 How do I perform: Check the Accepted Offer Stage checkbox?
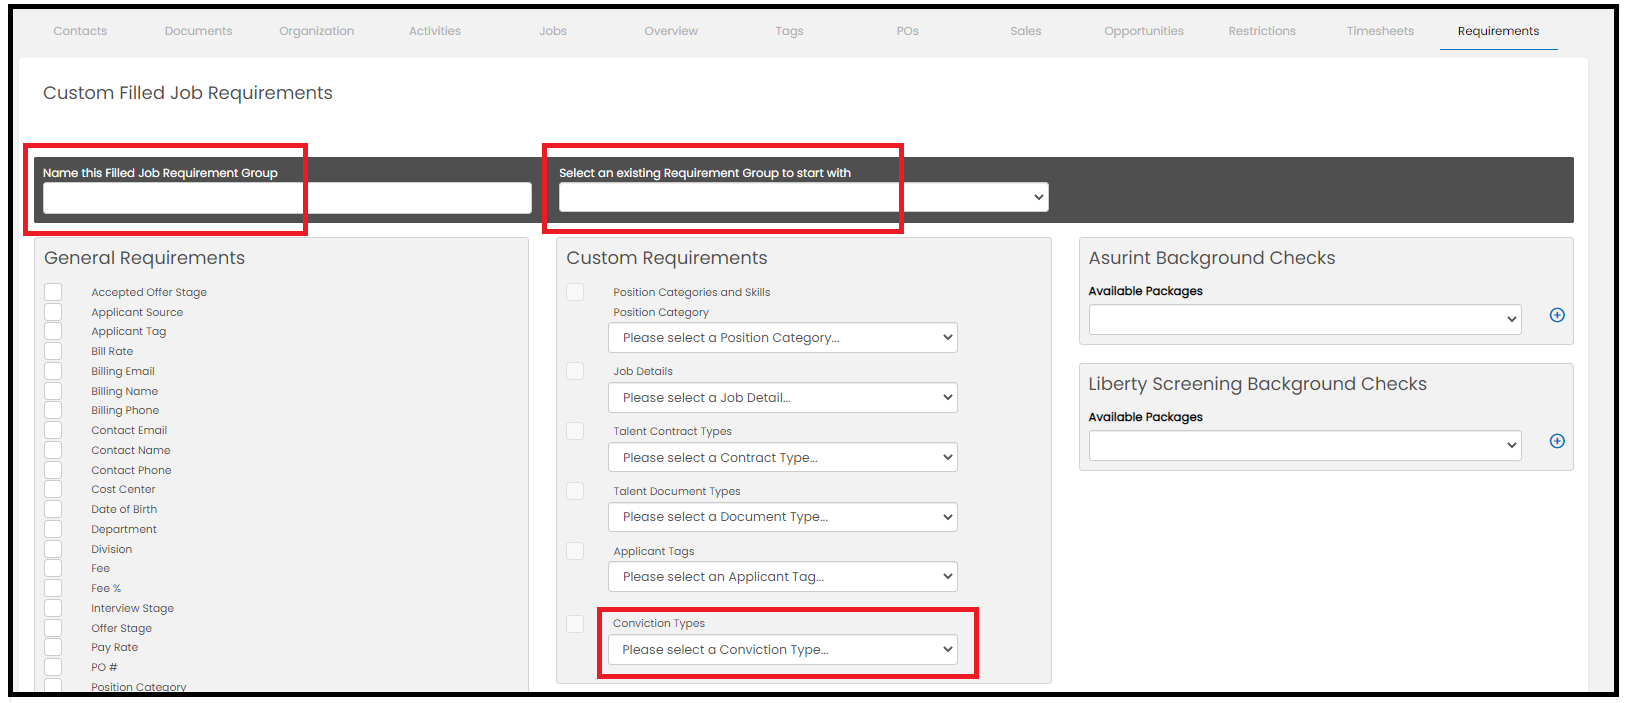coord(53,292)
